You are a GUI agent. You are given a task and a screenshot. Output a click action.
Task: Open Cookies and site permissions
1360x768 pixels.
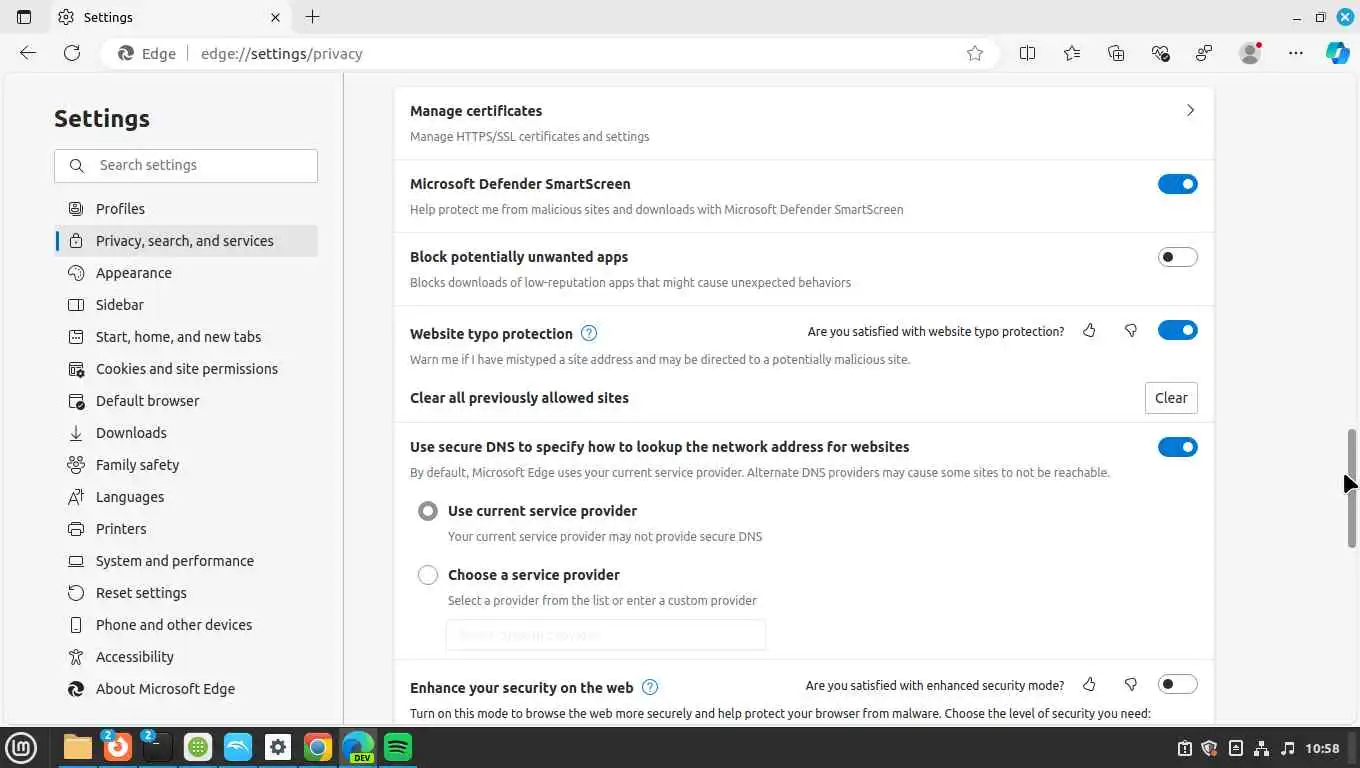(x=186, y=369)
